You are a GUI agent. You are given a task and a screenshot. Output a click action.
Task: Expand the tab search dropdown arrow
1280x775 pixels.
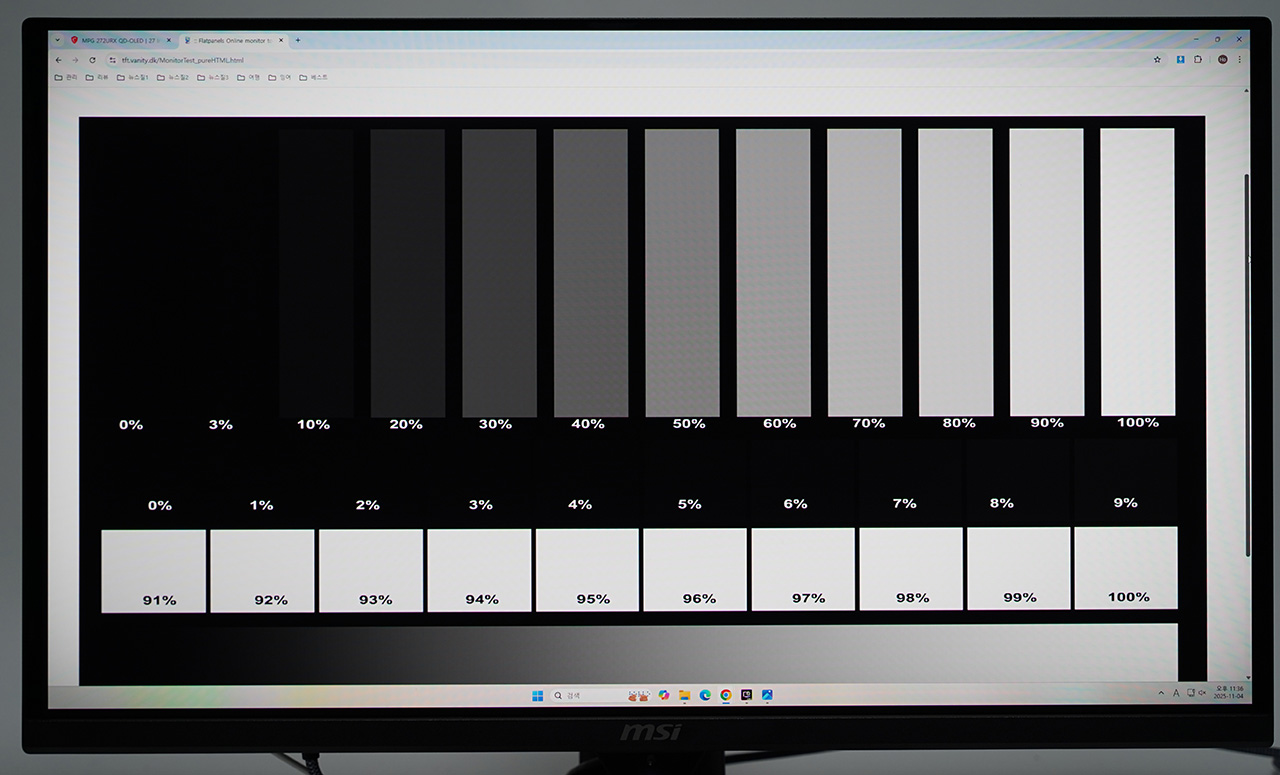click(x=57, y=40)
